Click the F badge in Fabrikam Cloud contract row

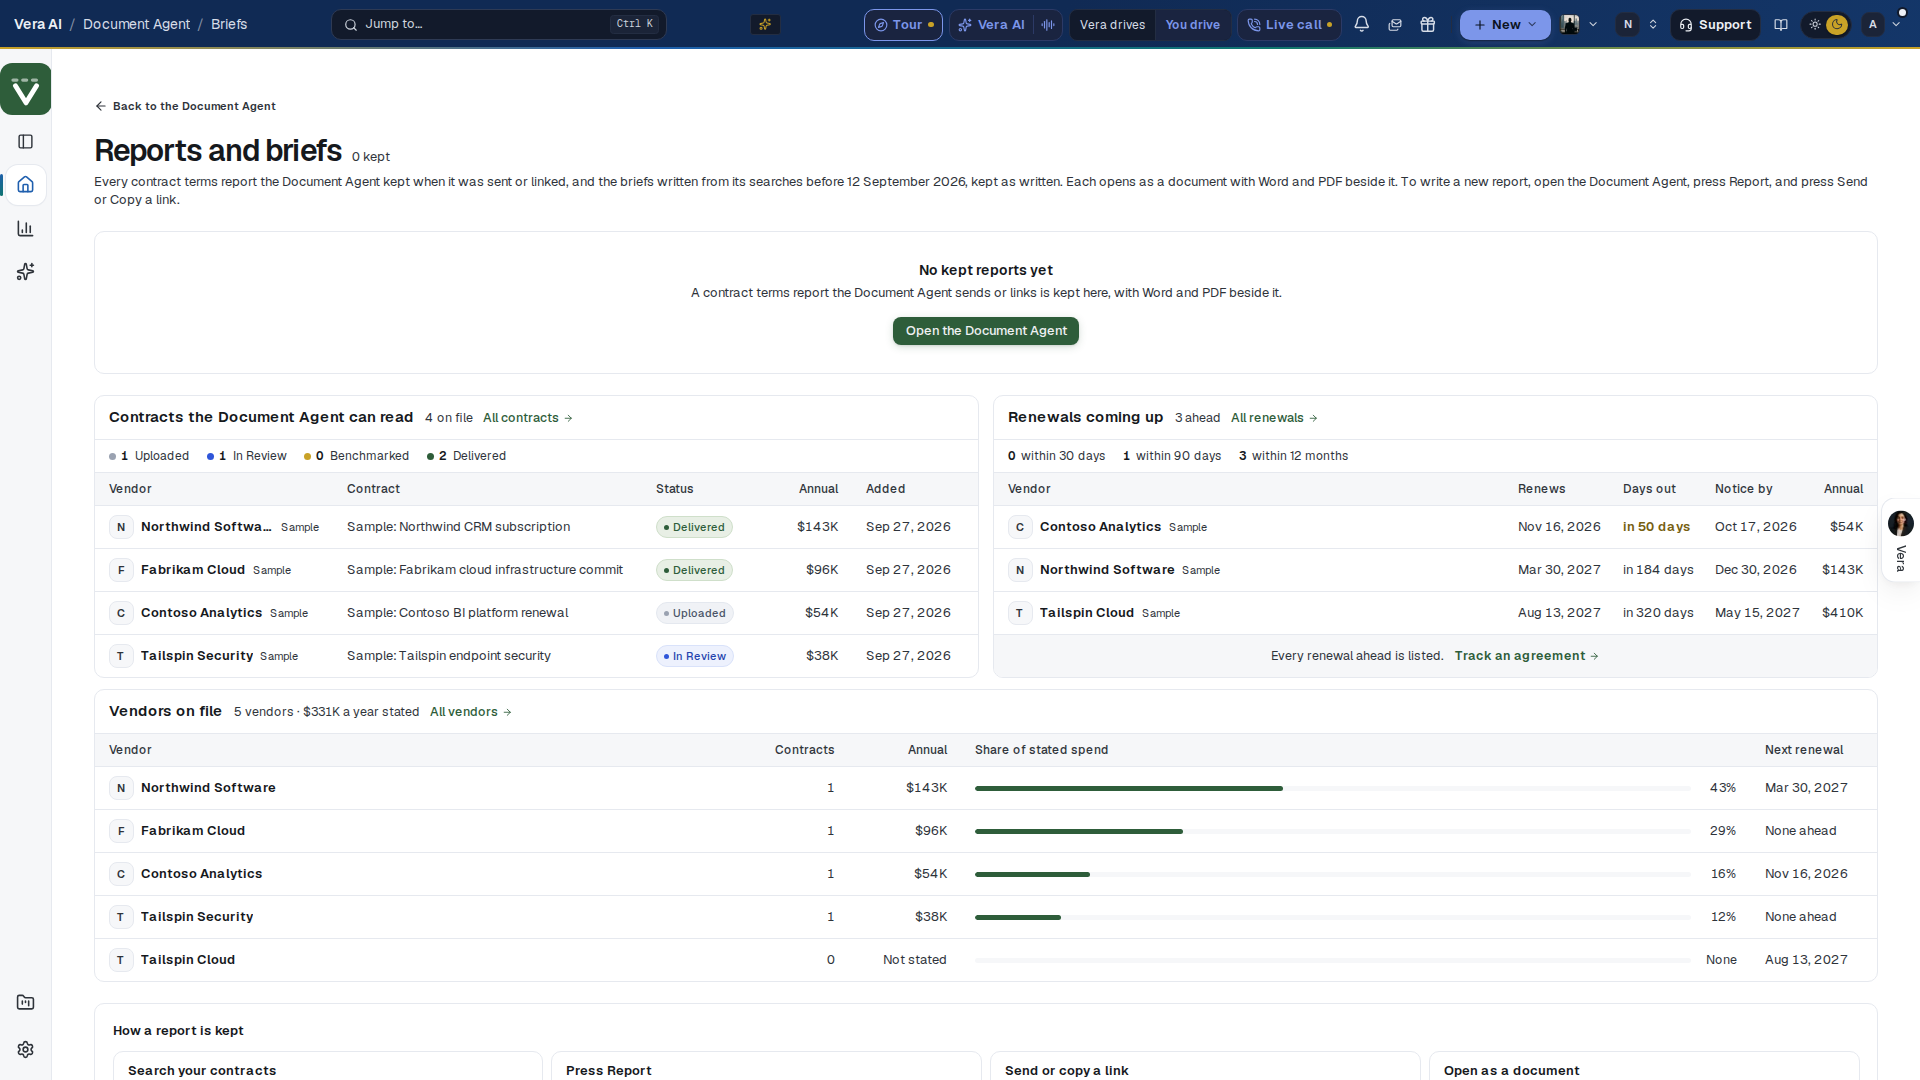(x=121, y=570)
